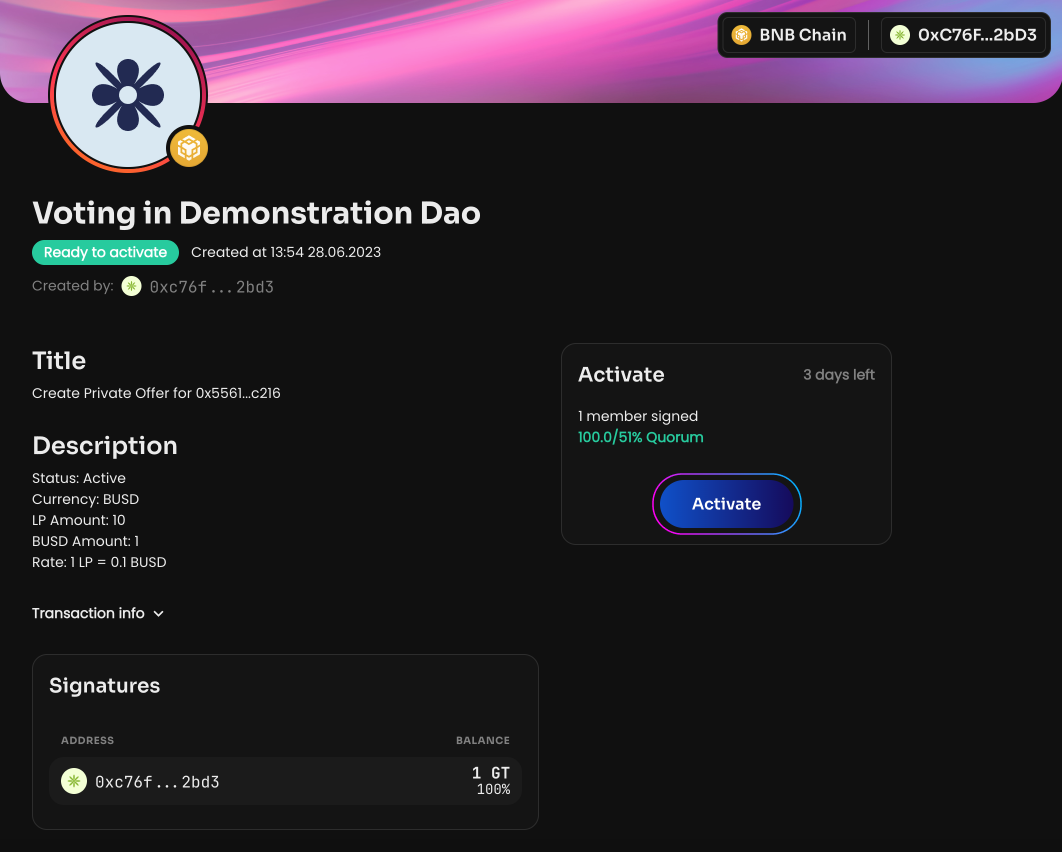Click the BALANCE column header
Viewport: 1062px width, 852px height.
(x=483, y=740)
